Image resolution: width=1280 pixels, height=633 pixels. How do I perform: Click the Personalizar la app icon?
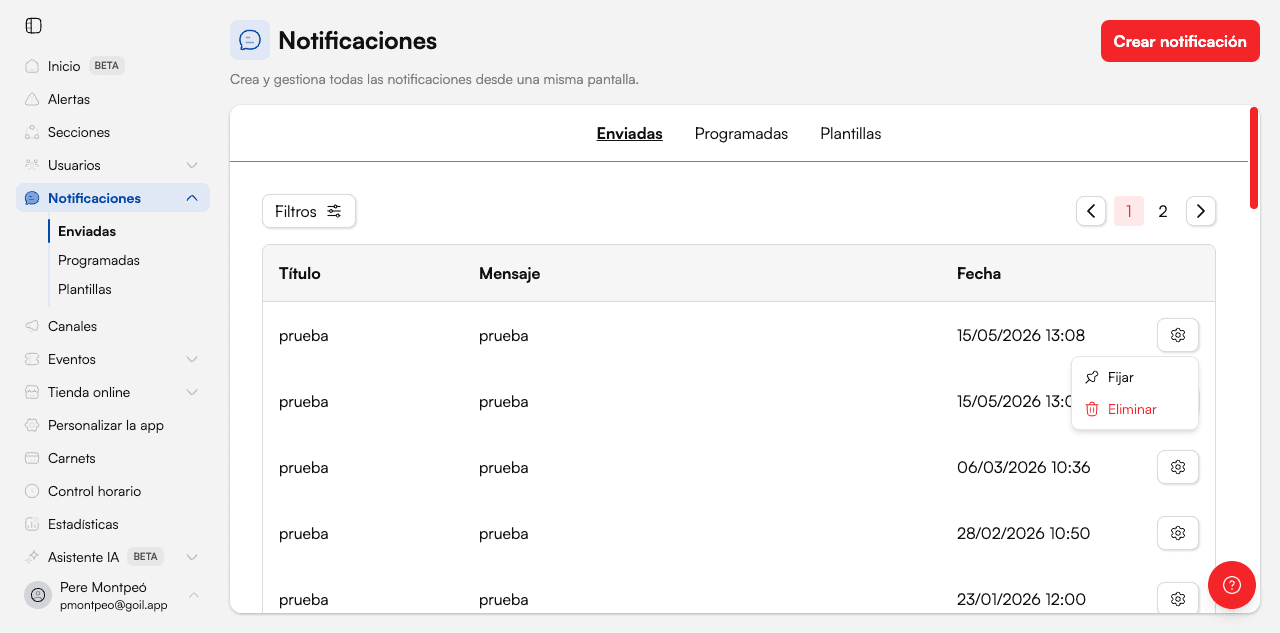[32, 425]
